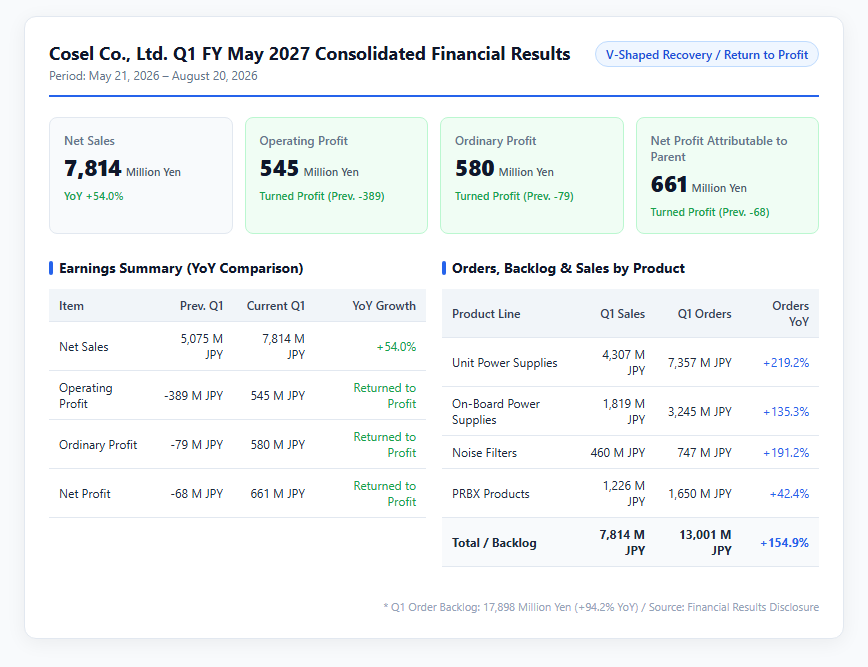Click the "3,245 M JPY" orders cell
This screenshot has height=667, width=868.
[700, 412]
